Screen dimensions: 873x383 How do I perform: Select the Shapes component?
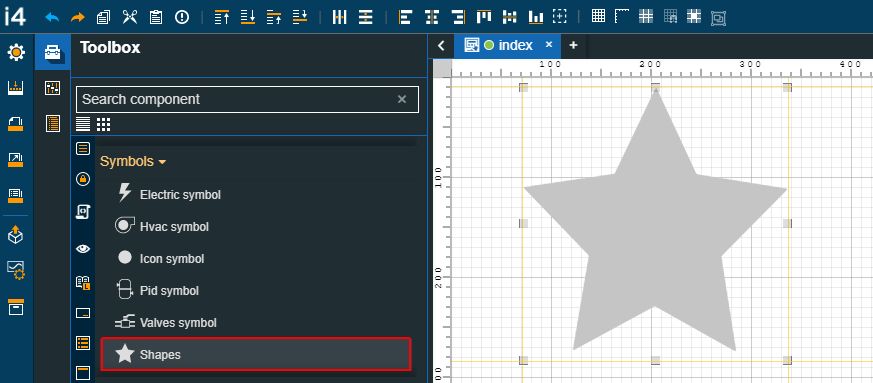point(256,354)
